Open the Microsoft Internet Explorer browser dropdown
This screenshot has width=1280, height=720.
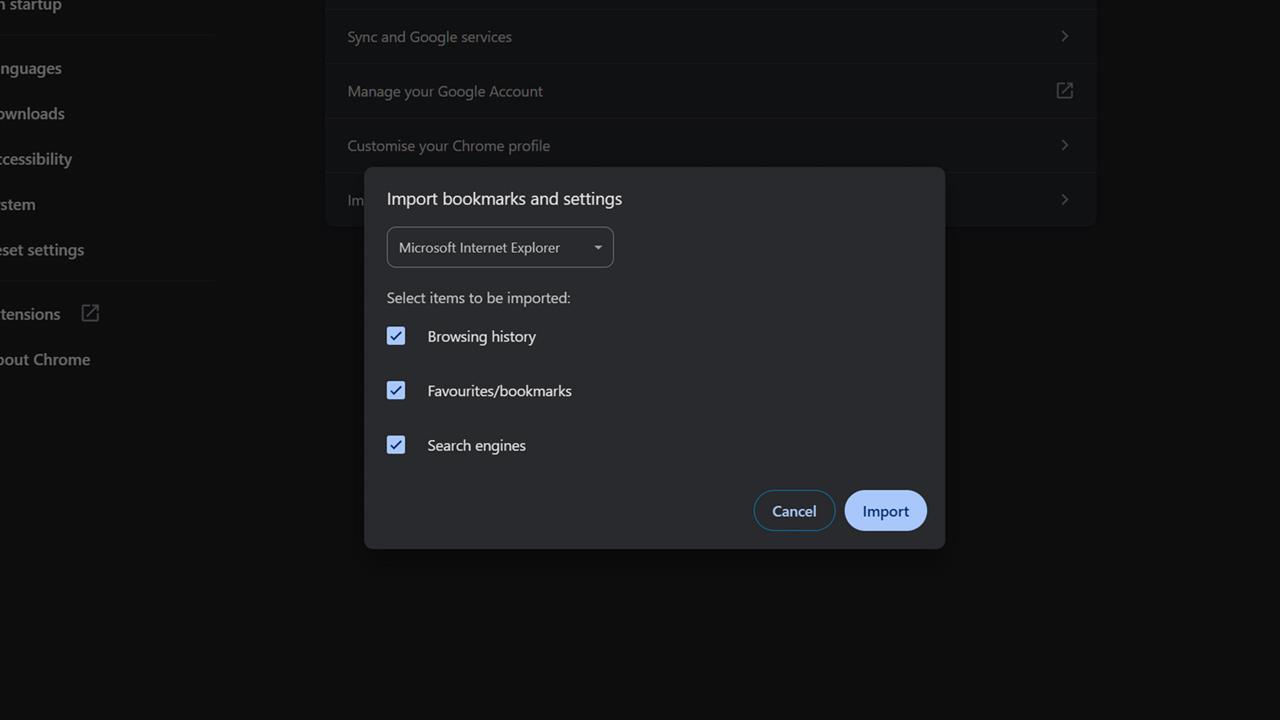click(x=500, y=247)
